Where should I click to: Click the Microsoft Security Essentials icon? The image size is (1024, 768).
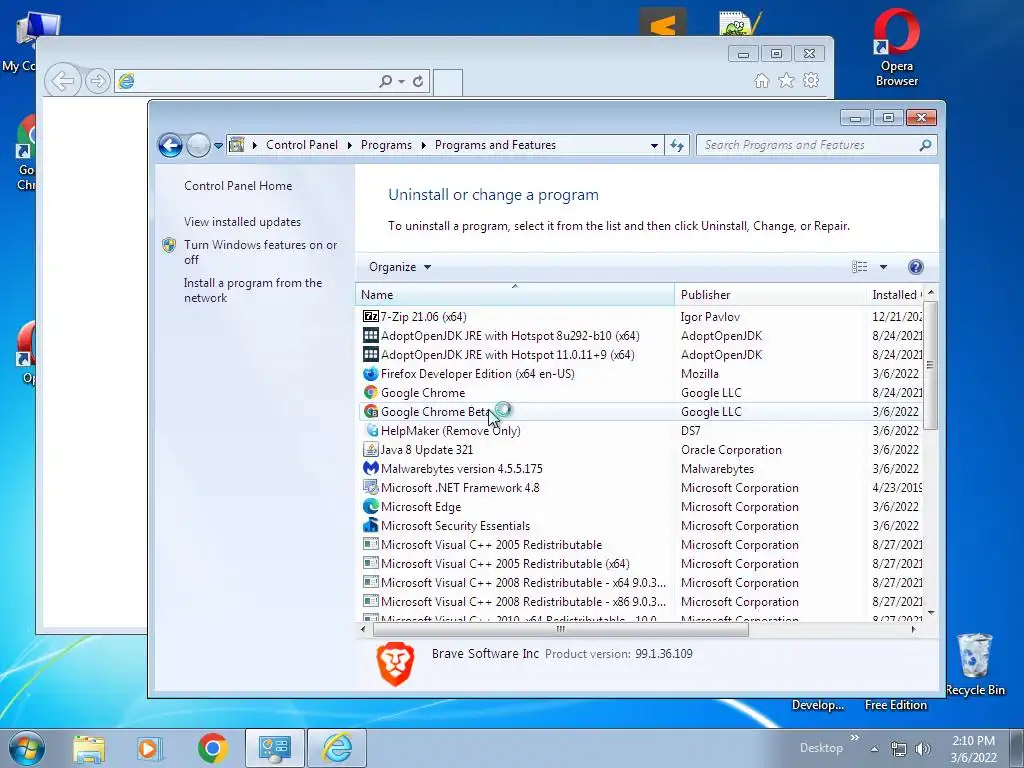click(x=370, y=525)
